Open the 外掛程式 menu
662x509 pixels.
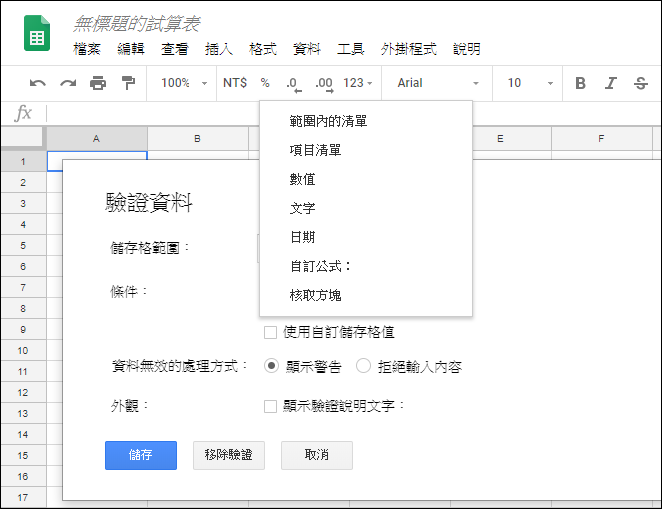(408, 49)
